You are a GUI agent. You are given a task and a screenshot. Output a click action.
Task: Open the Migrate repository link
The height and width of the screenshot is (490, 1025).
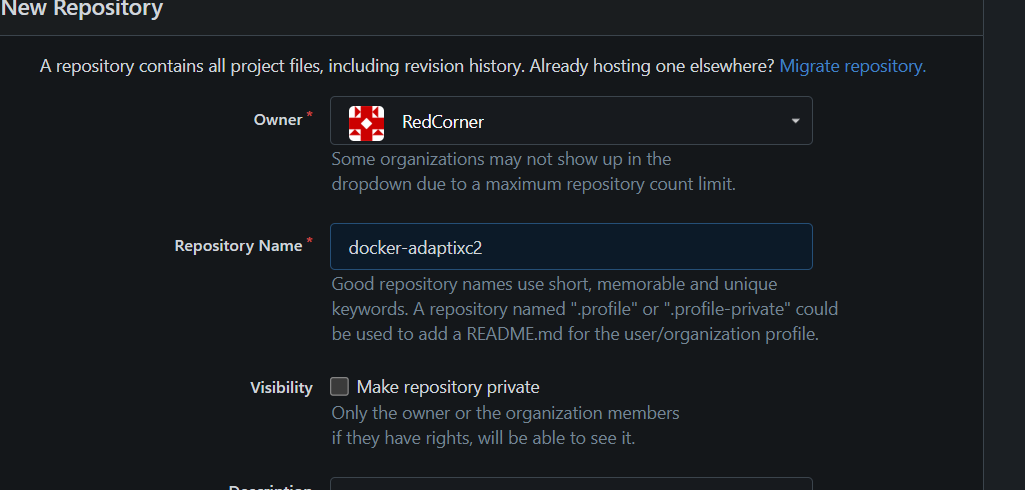852,66
